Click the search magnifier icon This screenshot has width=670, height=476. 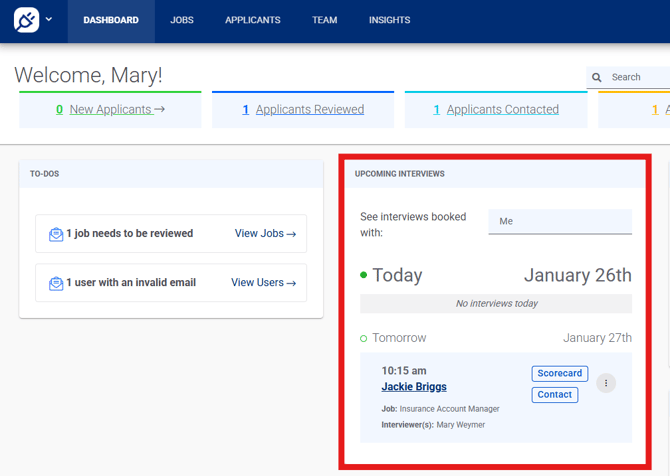(597, 77)
